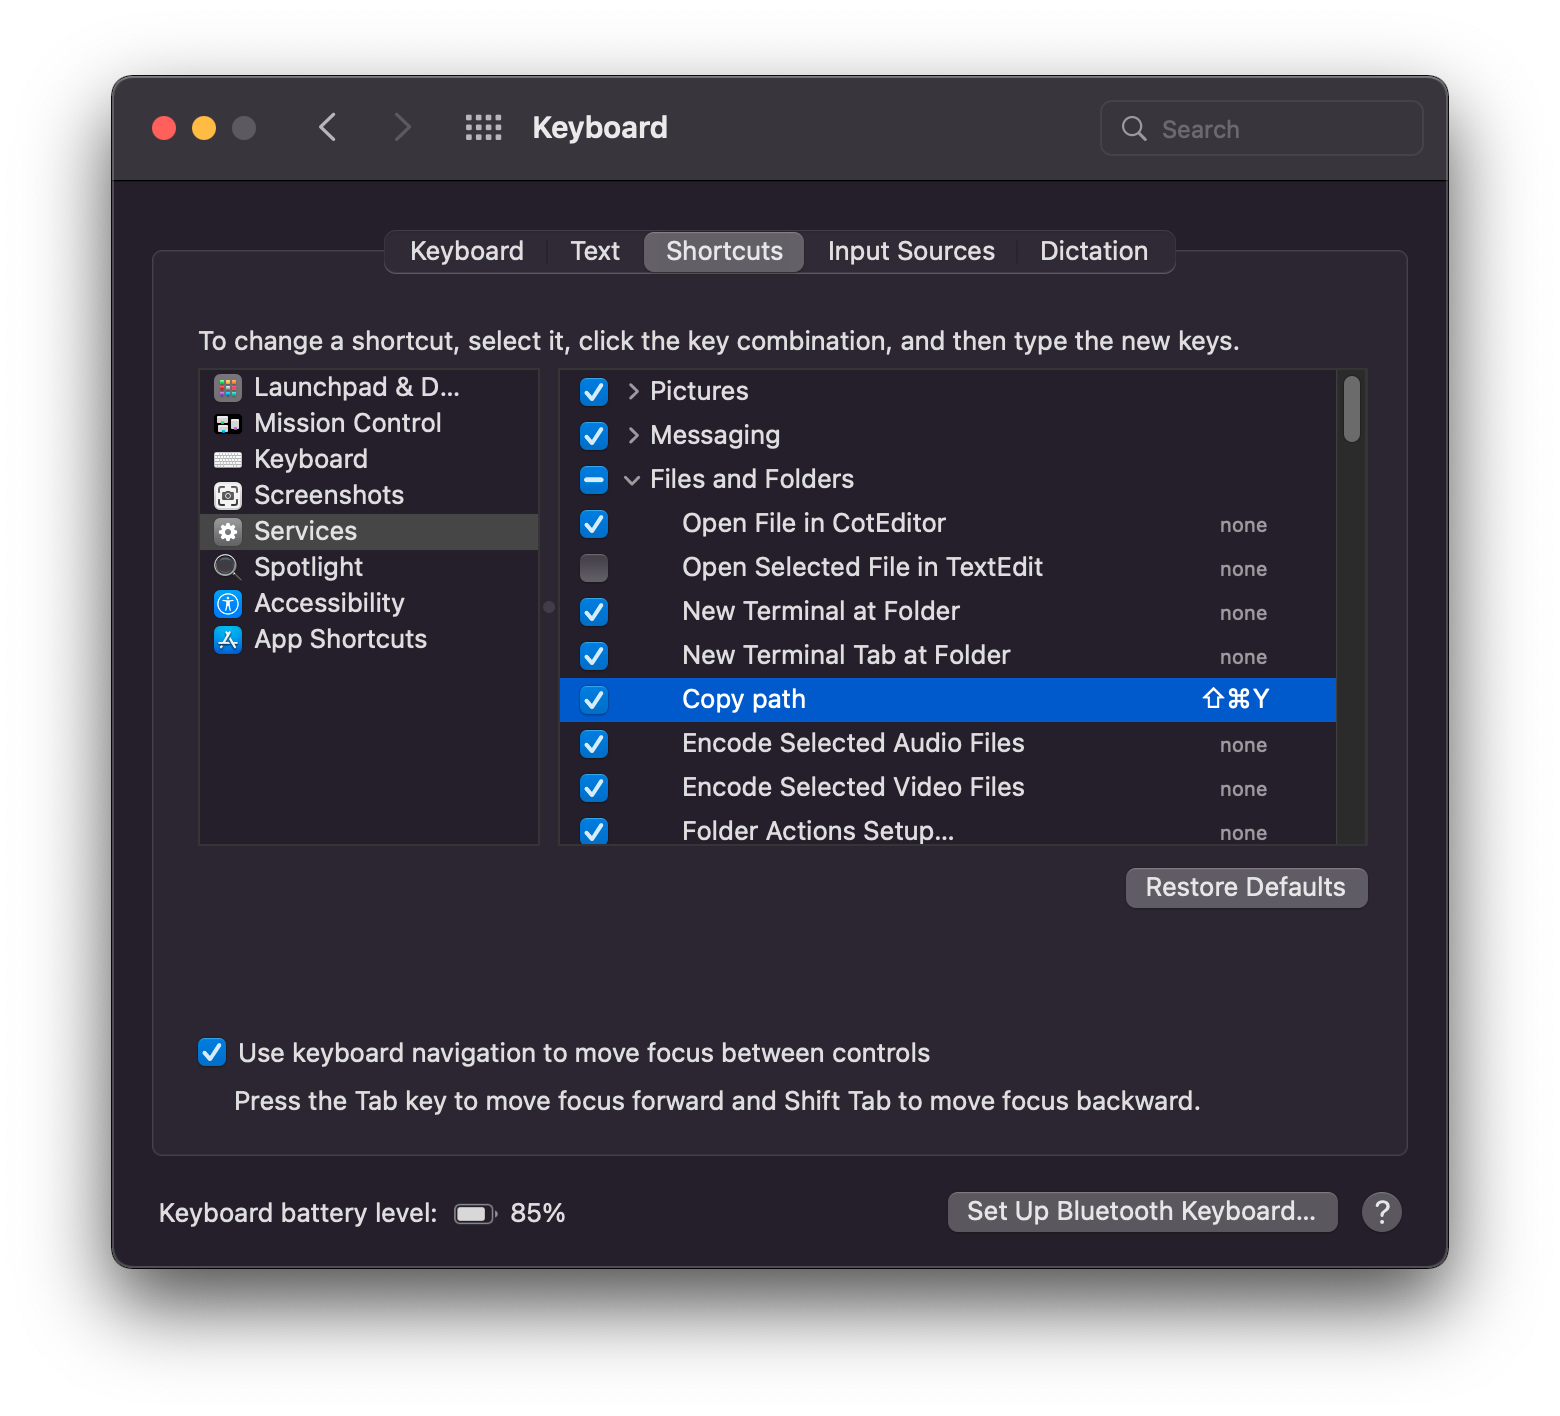Viewport: 1560px width, 1416px height.
Task: Toggle keyboard navigation focus checkbox
Action: point(212,1052)
